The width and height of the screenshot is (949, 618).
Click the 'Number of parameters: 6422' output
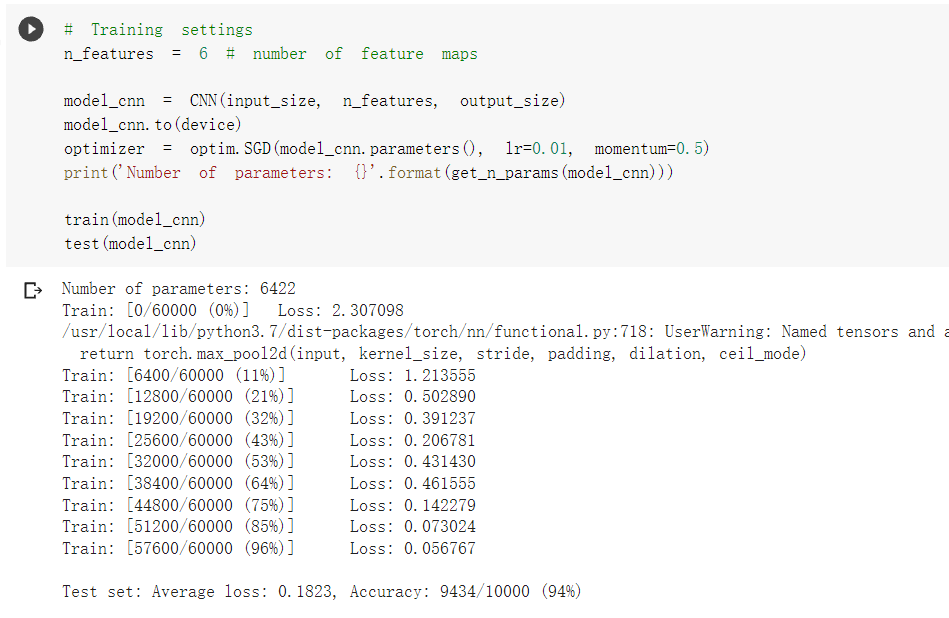pyautogui.click(x=178, y=289)
